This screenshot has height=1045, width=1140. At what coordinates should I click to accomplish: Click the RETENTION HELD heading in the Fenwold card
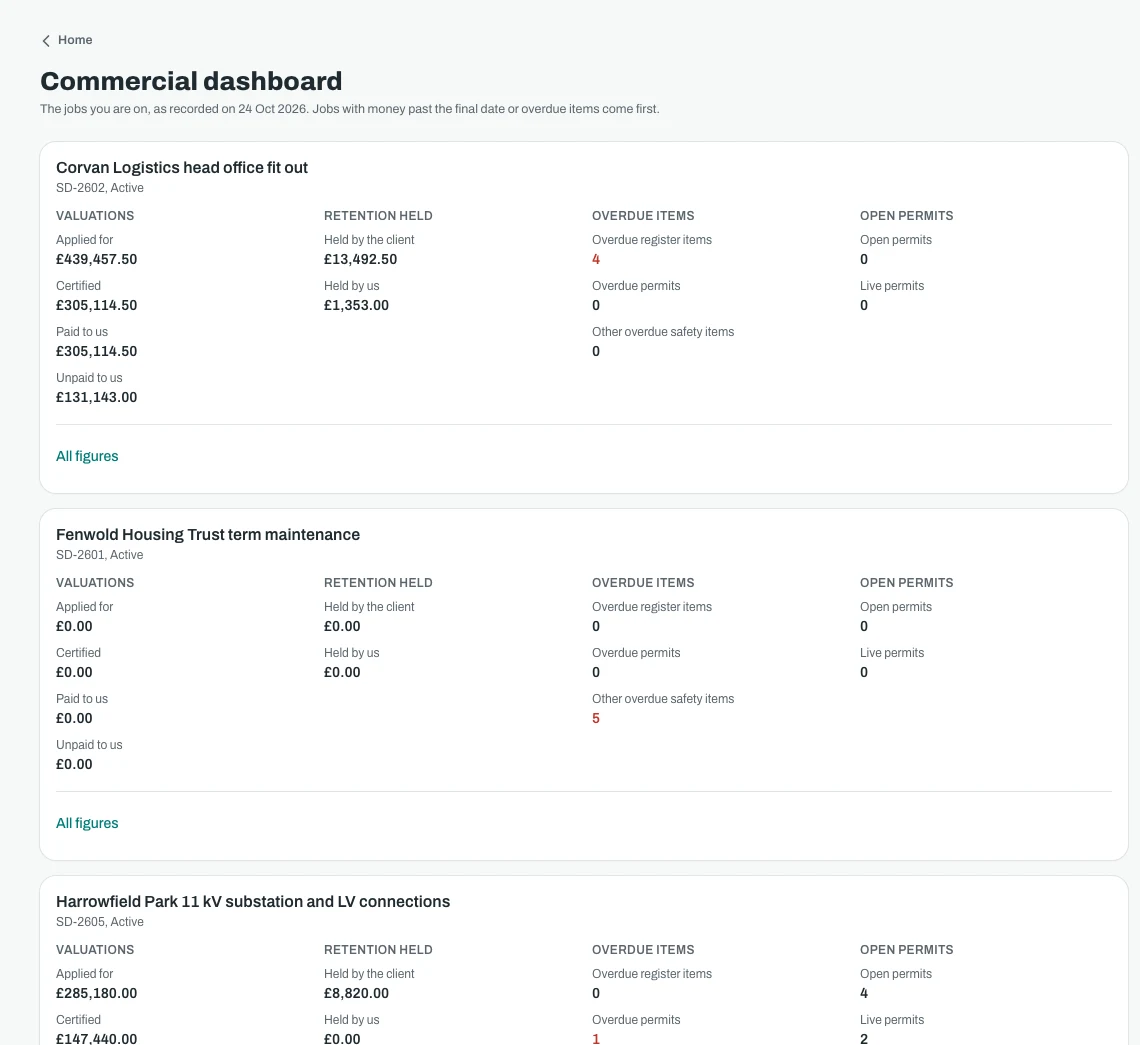click(x=378, y=583)
